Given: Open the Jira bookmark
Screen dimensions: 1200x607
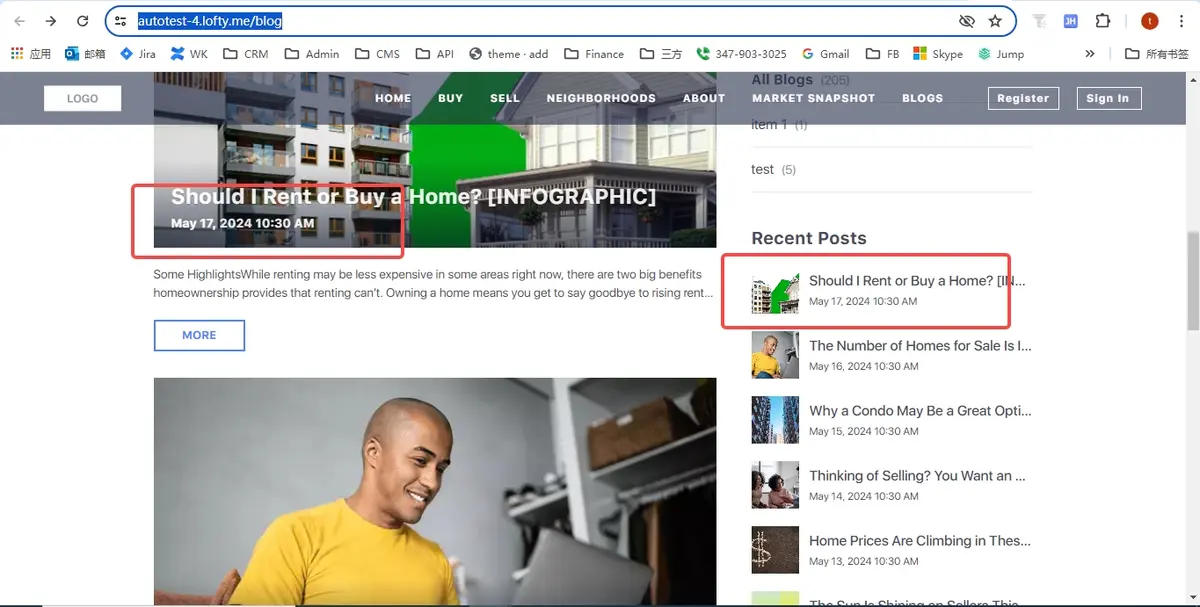Looking at the screenshot, I should tap(137, 54).
